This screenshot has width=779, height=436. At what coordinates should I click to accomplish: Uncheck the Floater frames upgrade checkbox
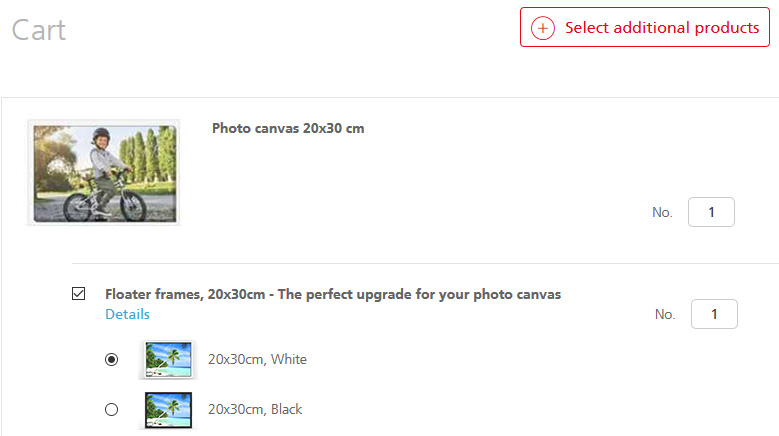78,294
